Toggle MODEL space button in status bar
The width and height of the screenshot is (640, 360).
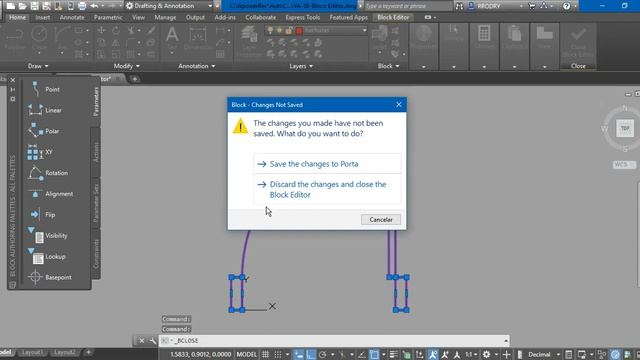[247, 354]
